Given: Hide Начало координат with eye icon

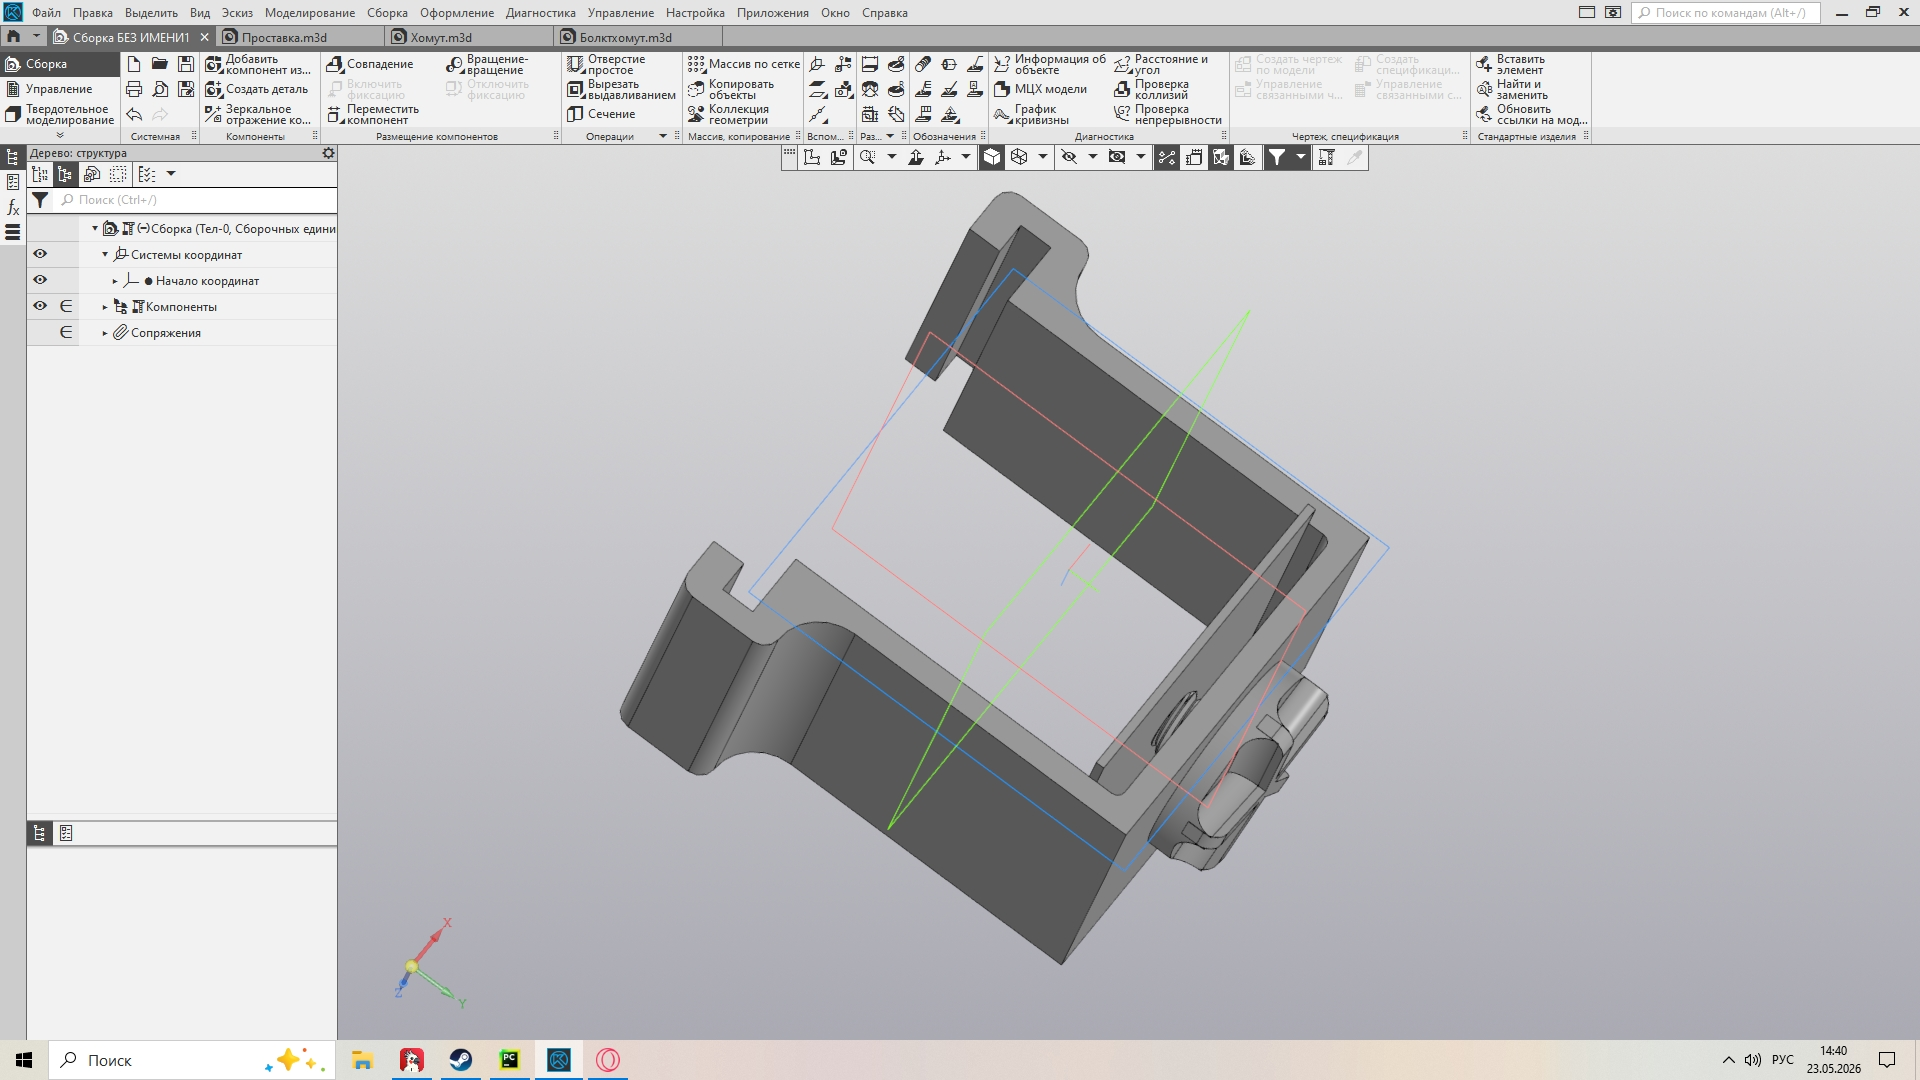Looking at the screenshot, I should click(x=40, y=280).
